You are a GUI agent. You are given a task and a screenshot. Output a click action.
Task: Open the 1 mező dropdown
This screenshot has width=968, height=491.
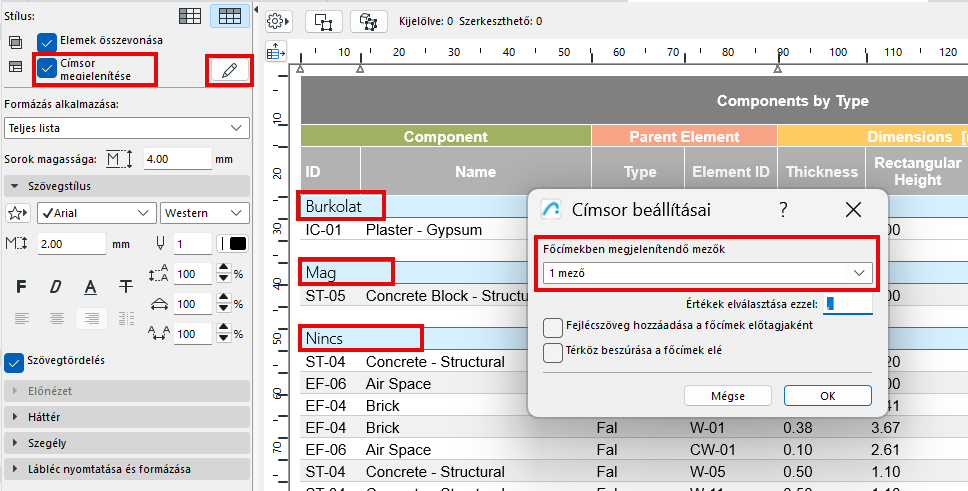coord(707,273)
